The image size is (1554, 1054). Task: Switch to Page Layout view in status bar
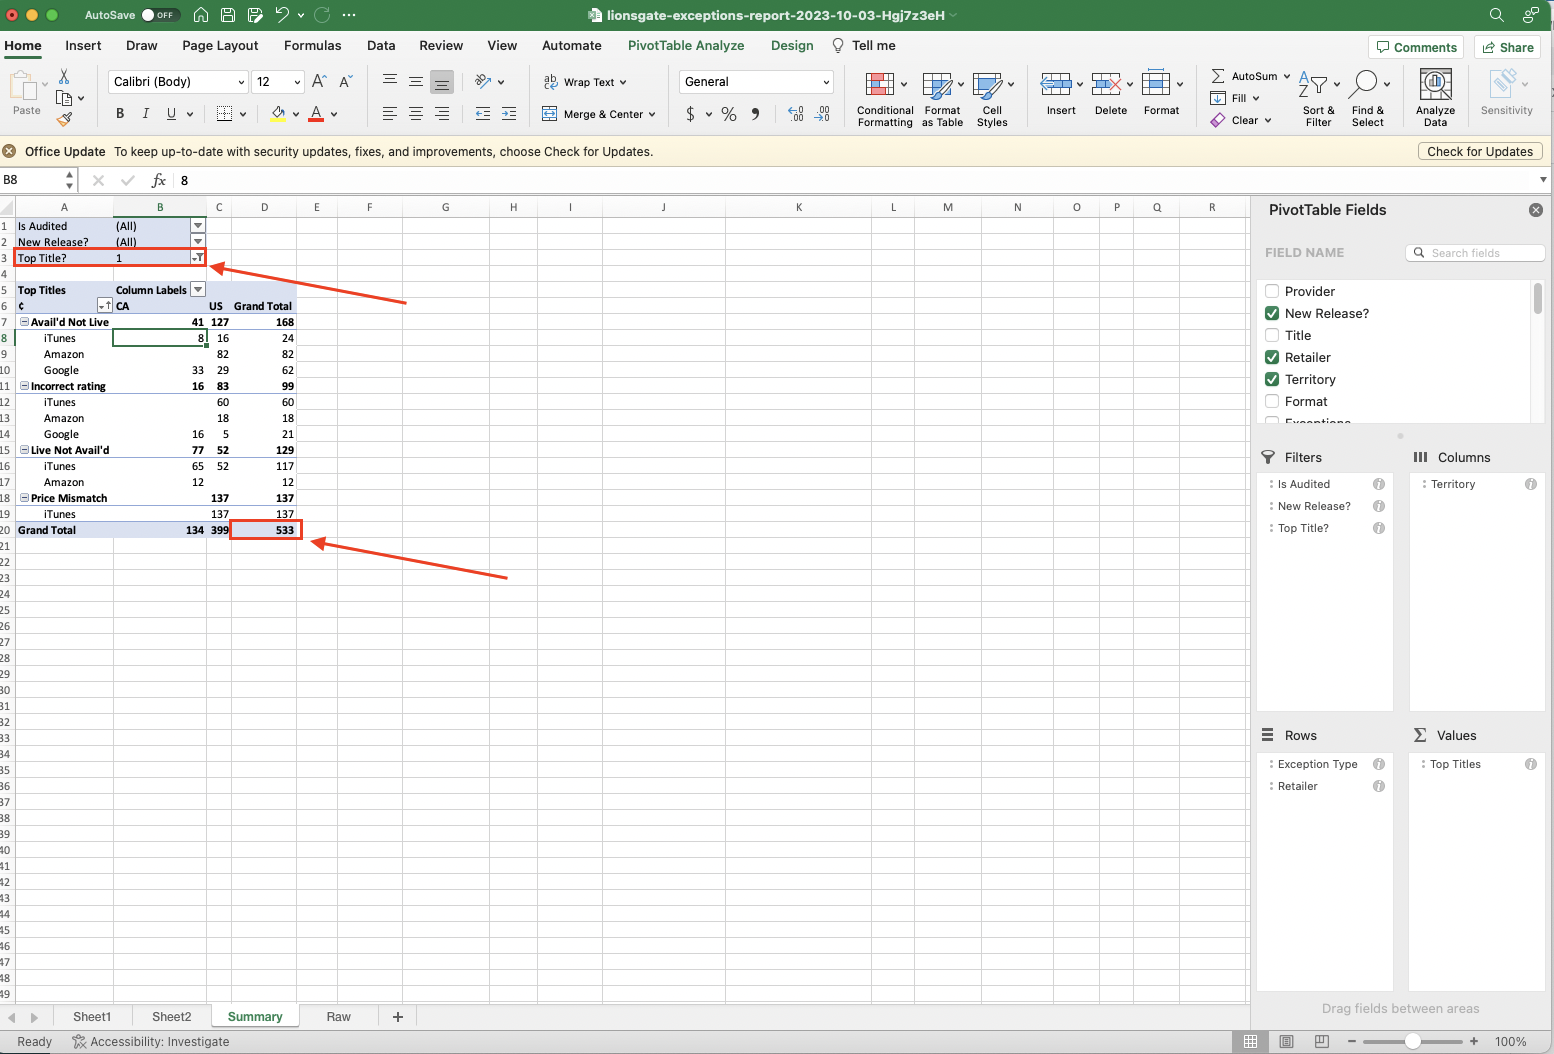pos(1286,1041)
